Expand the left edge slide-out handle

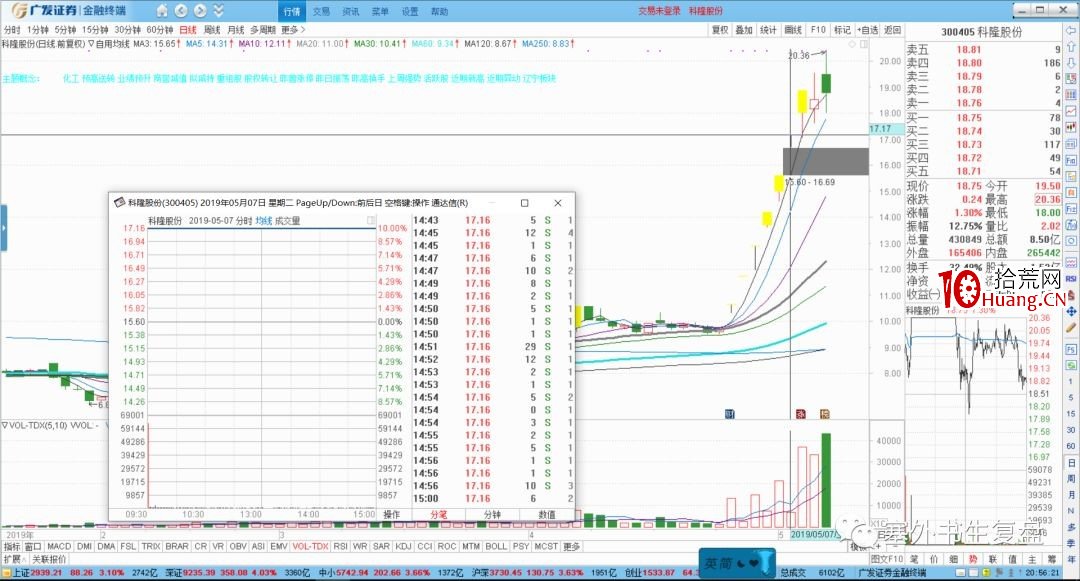(3, 227)
